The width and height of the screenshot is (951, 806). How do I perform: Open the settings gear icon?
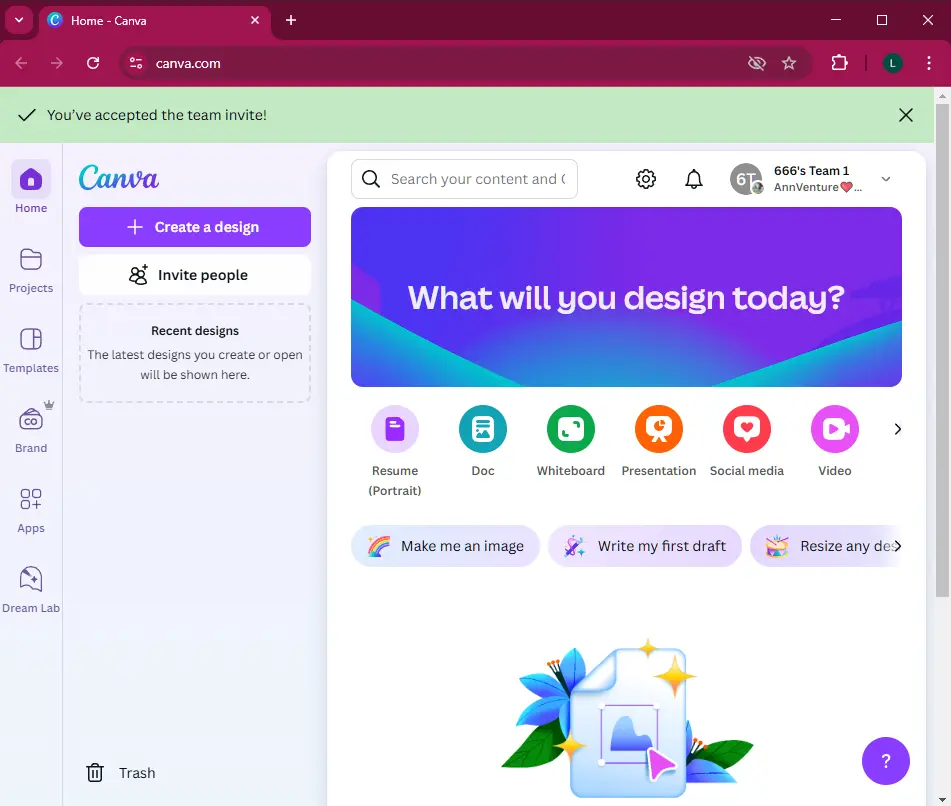coord(646,179)
